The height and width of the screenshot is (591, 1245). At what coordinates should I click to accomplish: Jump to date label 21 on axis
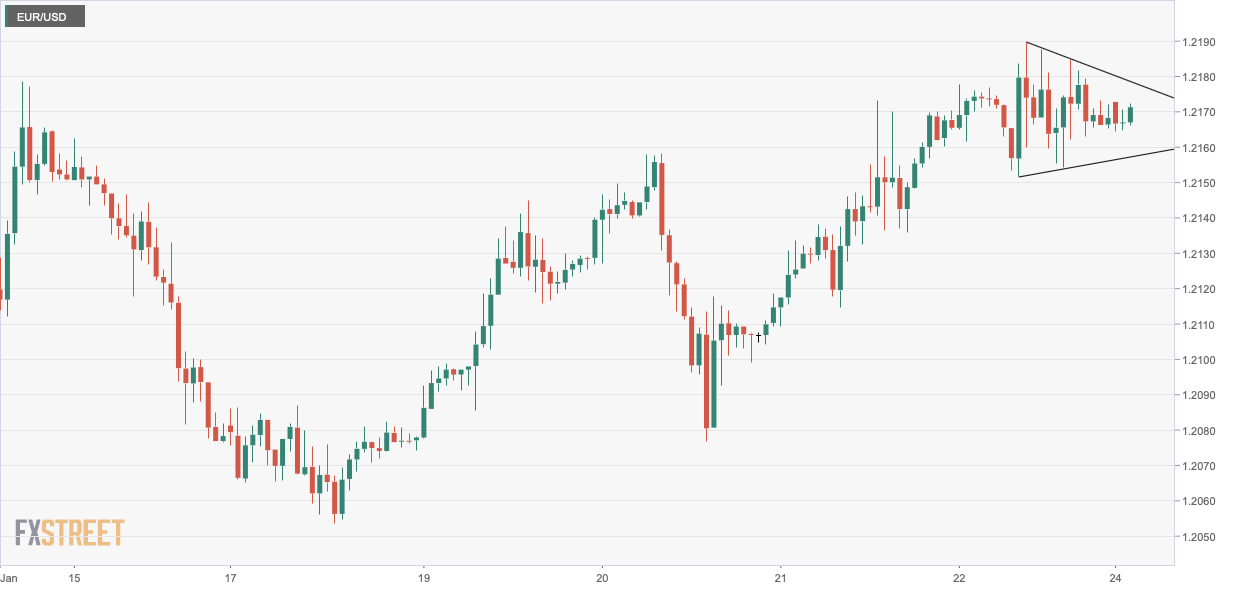point(781,578)
